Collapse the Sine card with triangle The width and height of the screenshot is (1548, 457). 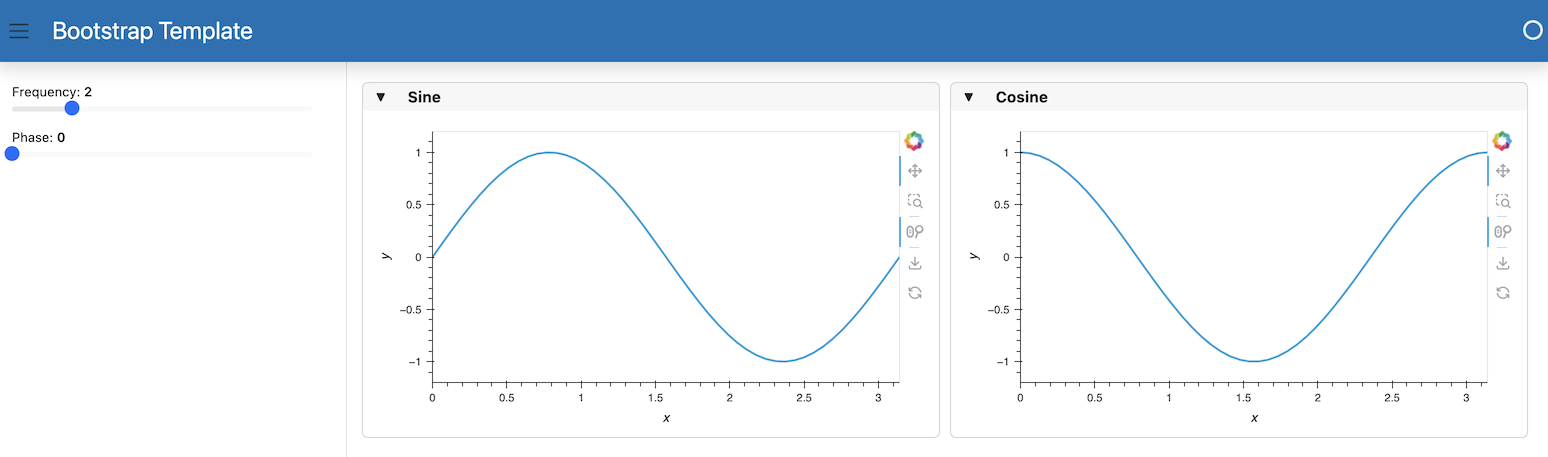coord(380,97)
